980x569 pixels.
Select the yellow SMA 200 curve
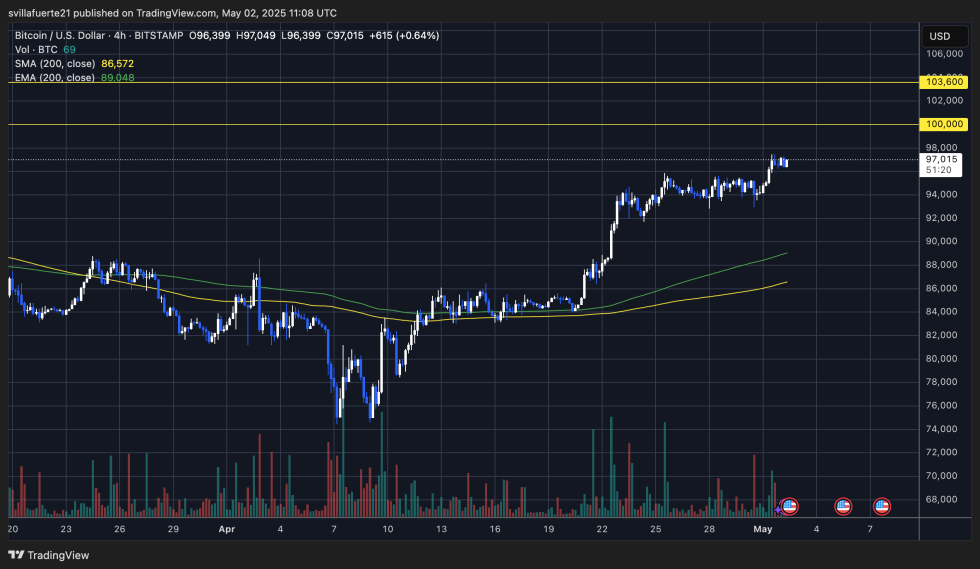700,297
